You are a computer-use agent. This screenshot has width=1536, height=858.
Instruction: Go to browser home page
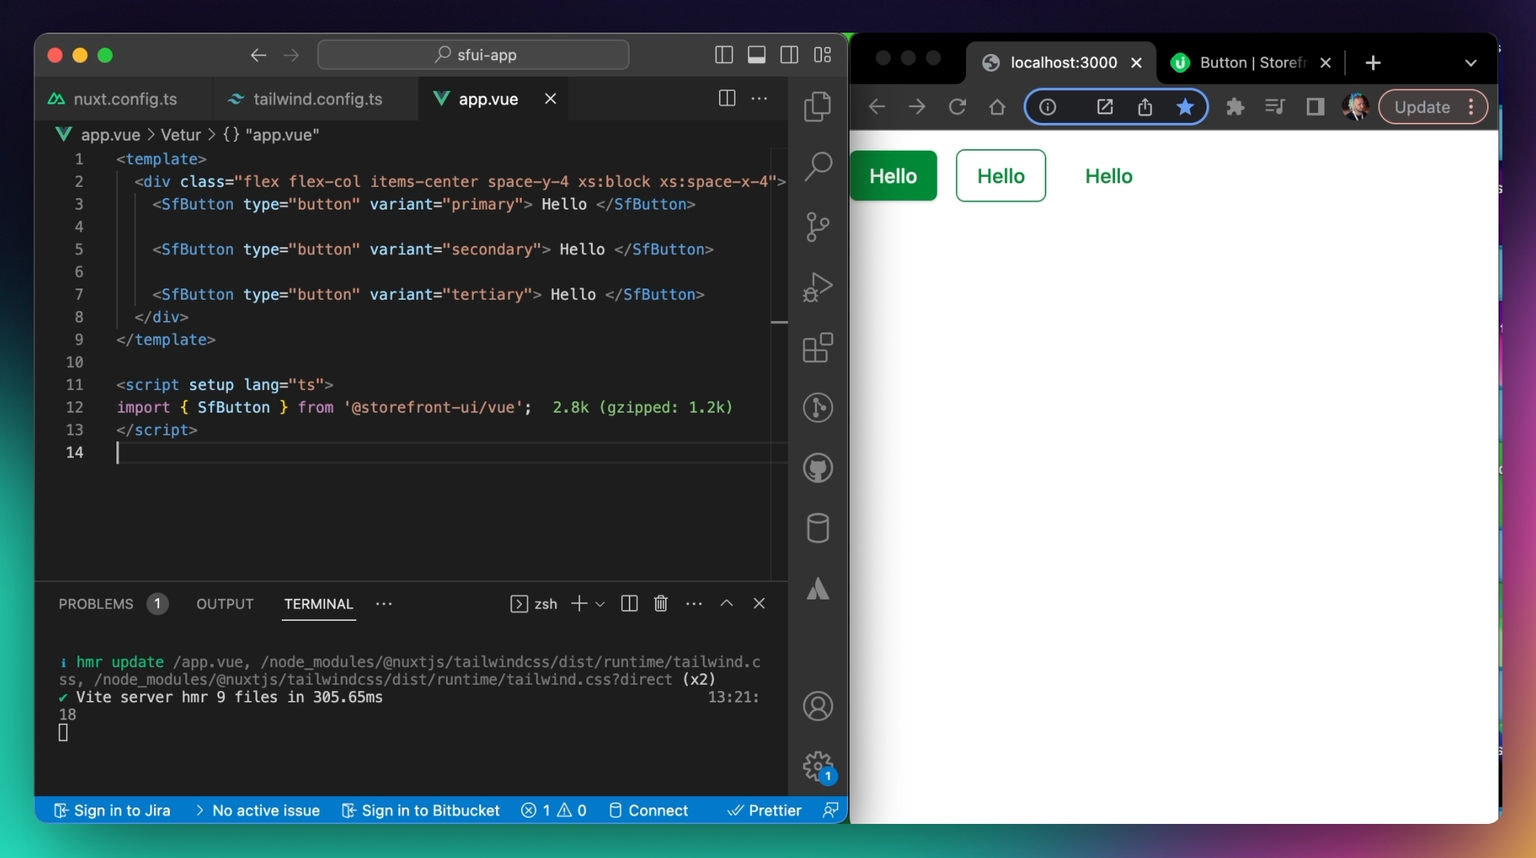click(997, 107)
